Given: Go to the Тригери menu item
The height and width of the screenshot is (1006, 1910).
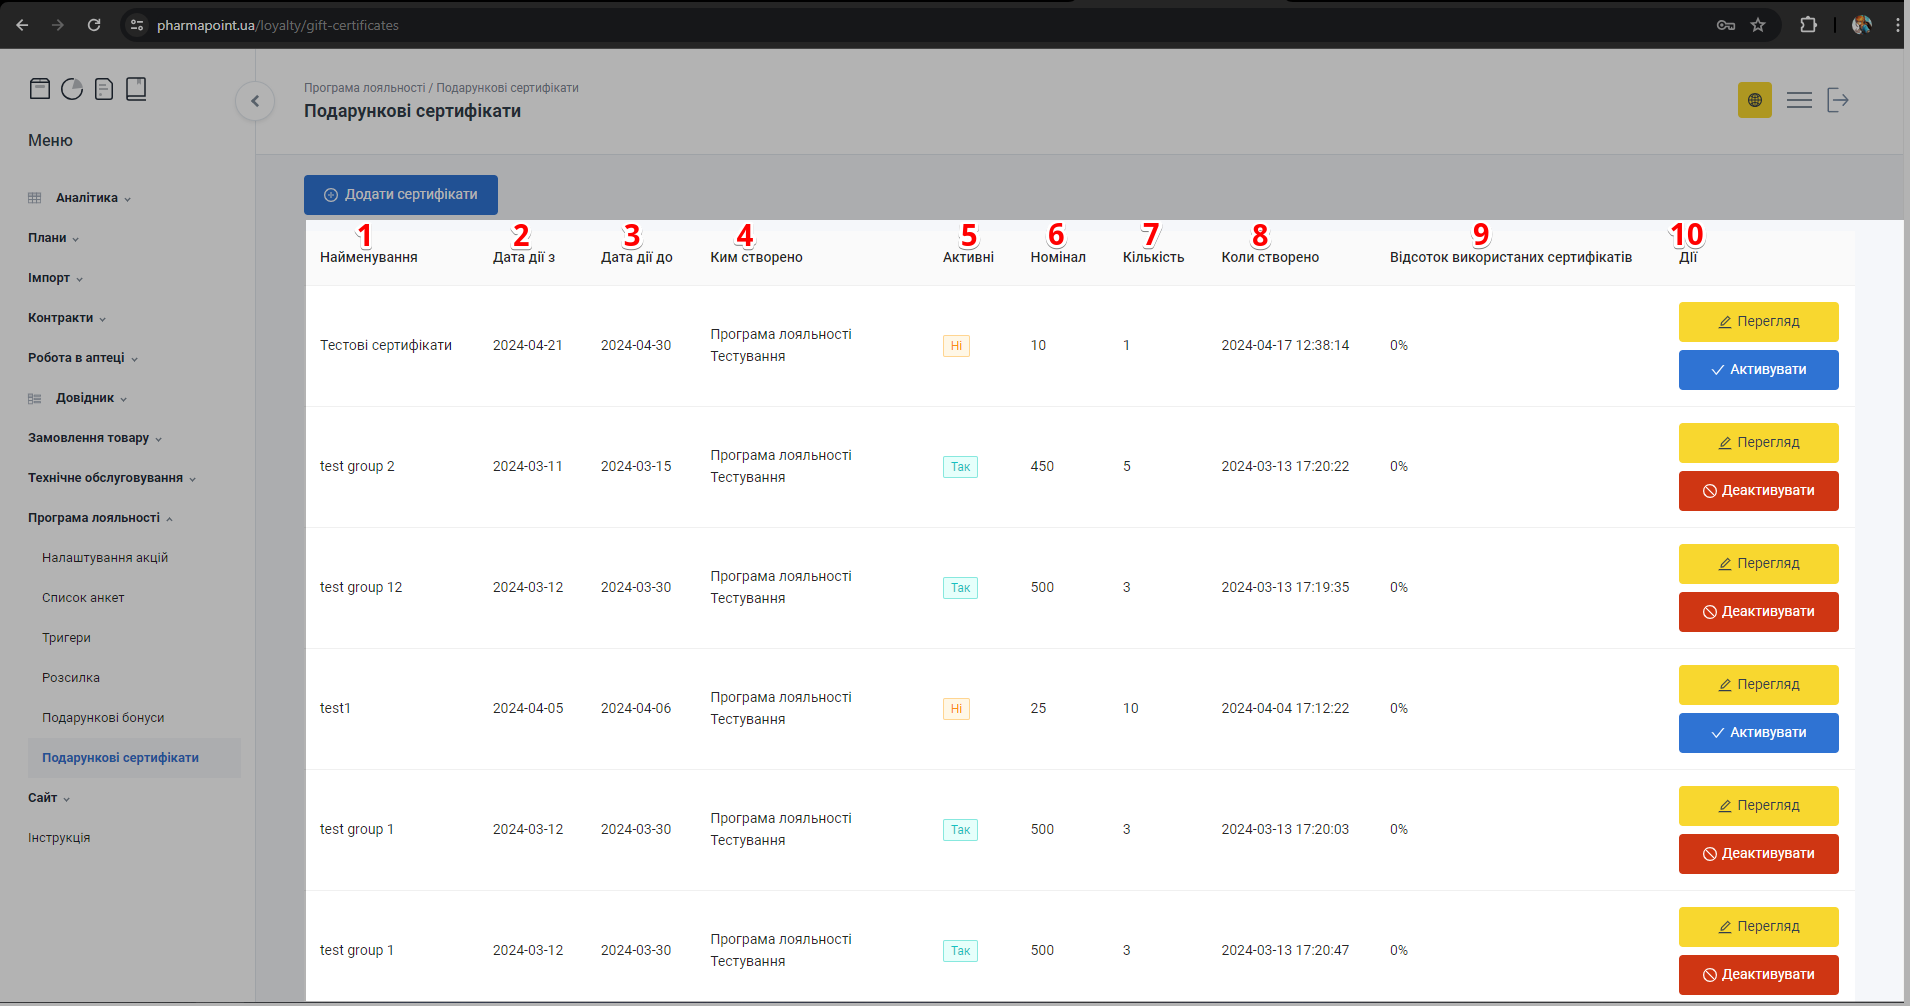Looking at the screenshot, I should coord(66,638).
